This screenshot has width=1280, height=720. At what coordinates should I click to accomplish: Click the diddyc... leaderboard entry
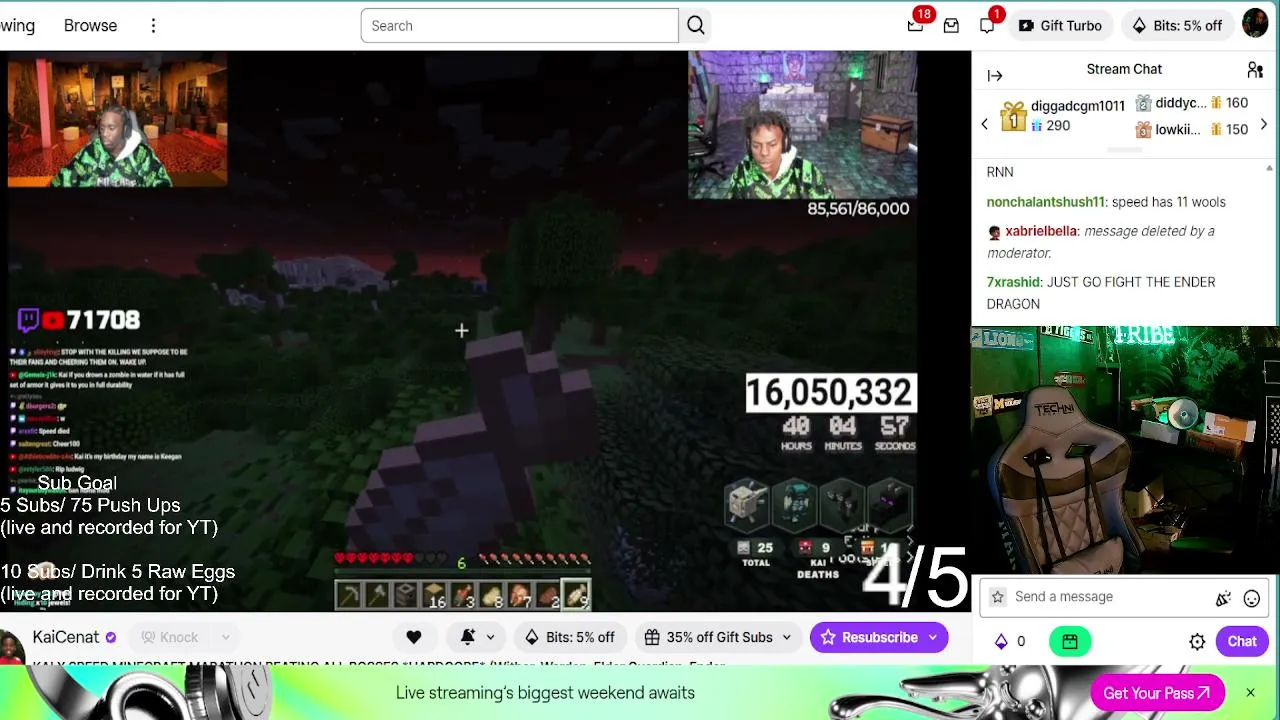(x=1191, y=103)
